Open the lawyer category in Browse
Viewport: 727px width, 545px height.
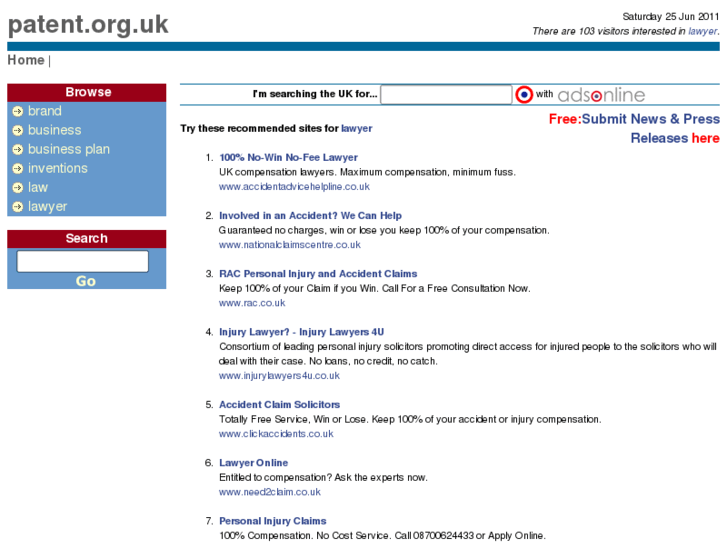click(47, 206)
